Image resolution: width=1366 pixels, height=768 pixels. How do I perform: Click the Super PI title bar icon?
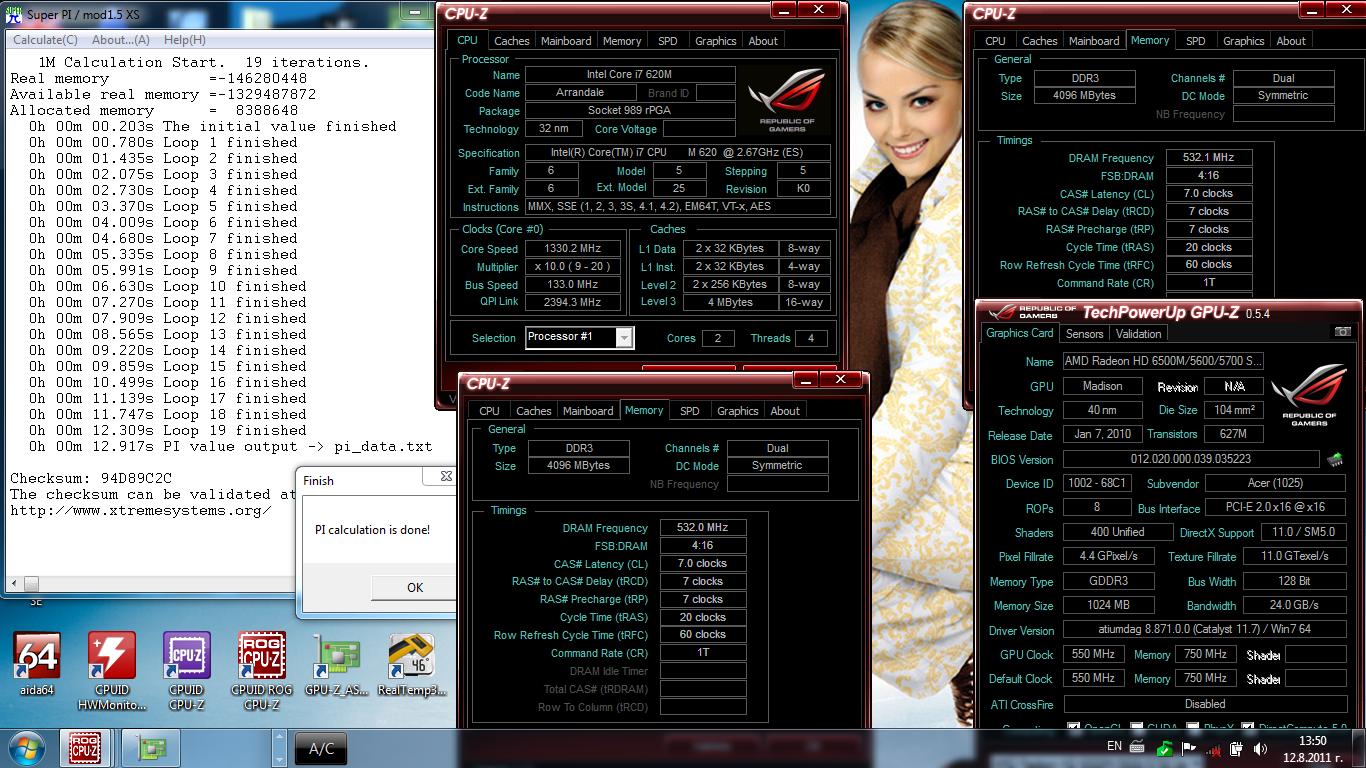coord(14,14)
